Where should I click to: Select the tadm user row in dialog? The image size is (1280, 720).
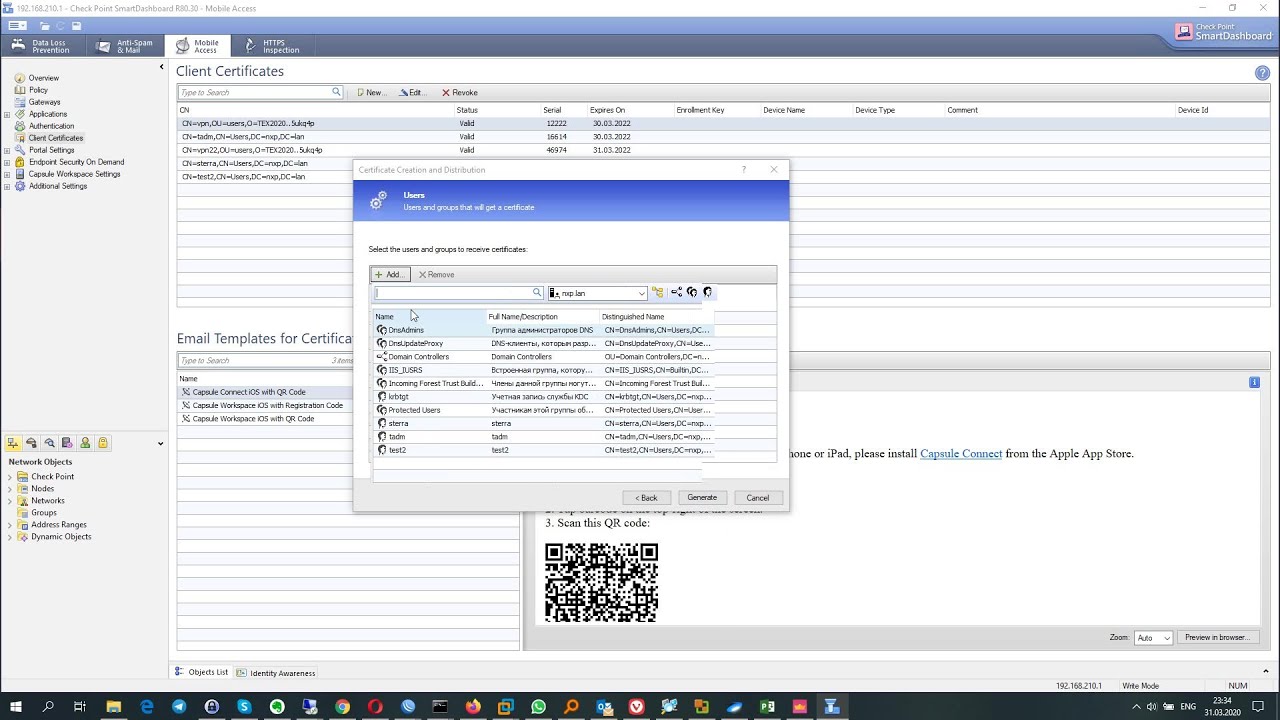tap(543, 437)
